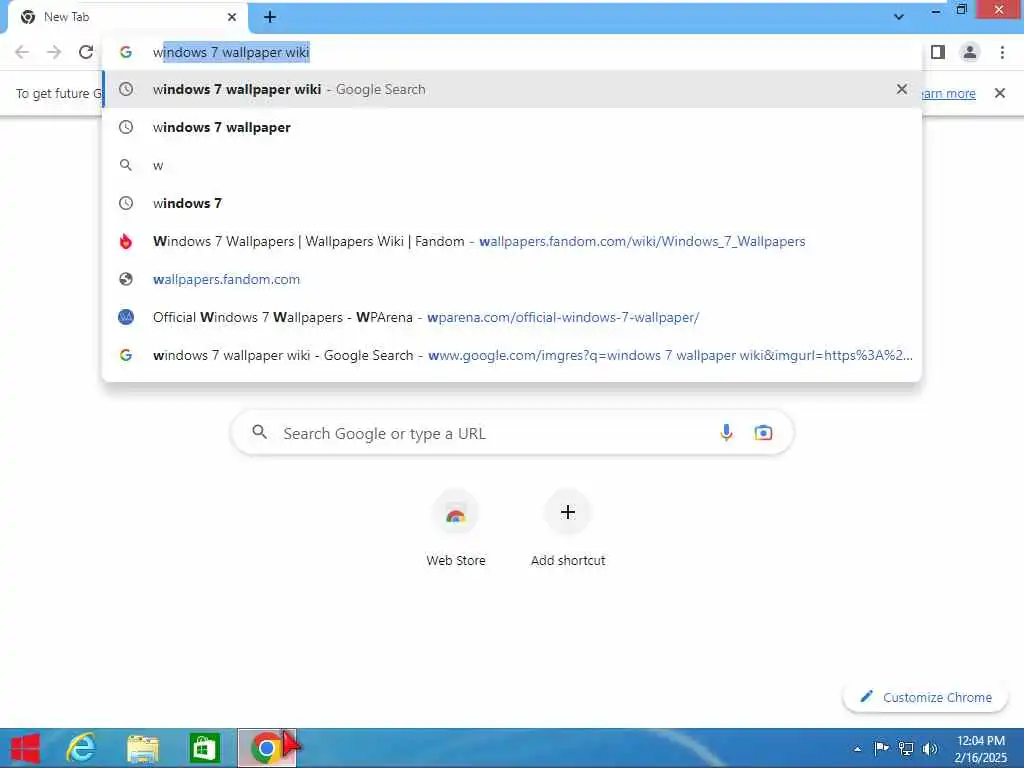Open Official Windows 7 Wallpapers WPArena suggestion
Screen dimensions: 1024x768
[512, 317]
